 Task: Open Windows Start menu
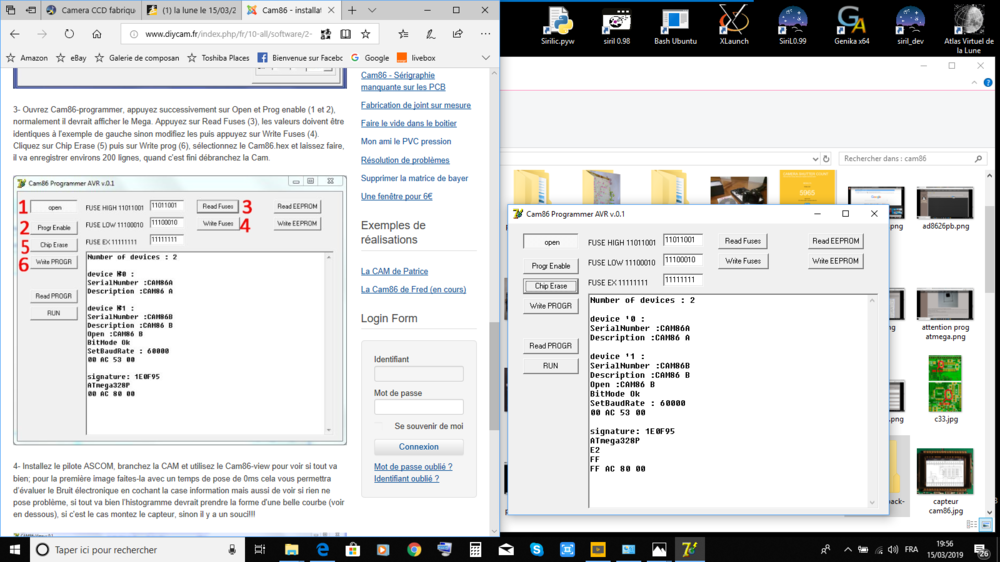[15, 549]
